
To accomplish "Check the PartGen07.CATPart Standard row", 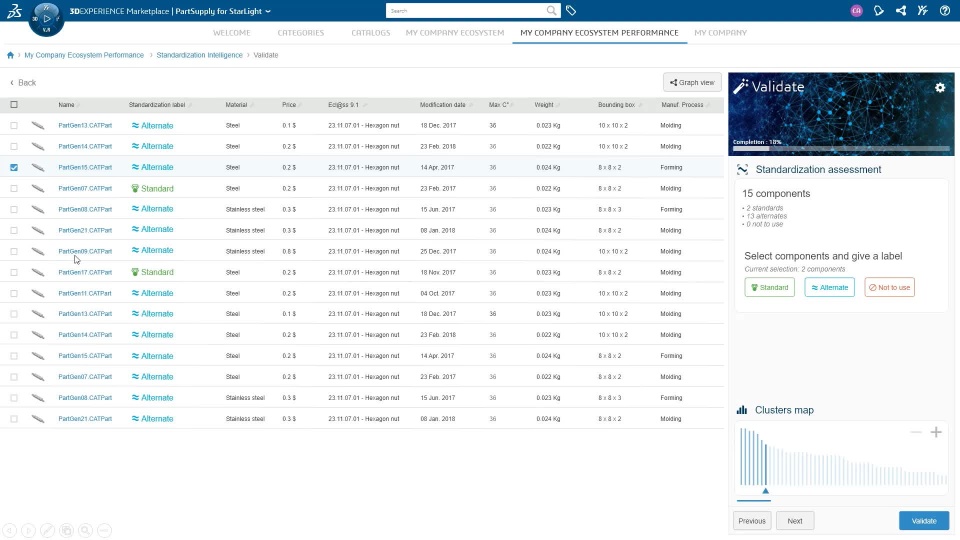I will 14,189.
